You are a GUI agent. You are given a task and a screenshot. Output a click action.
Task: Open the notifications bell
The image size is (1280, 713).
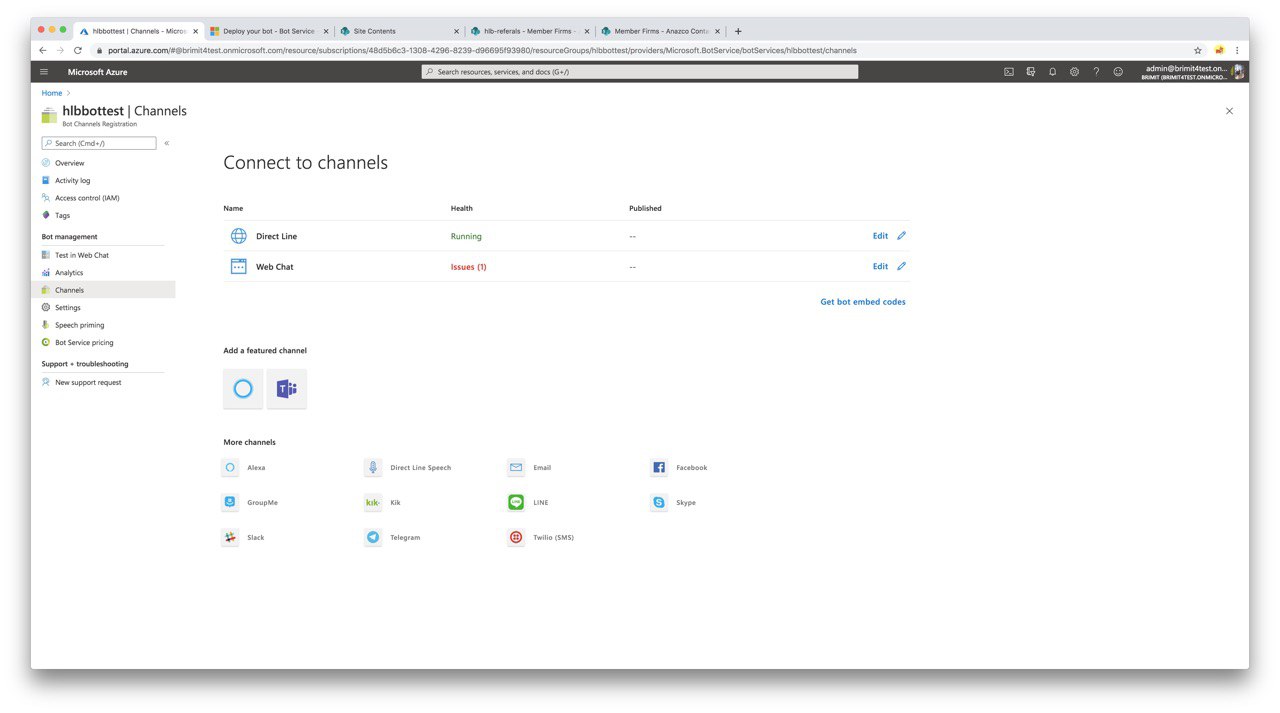(1053, 72)
